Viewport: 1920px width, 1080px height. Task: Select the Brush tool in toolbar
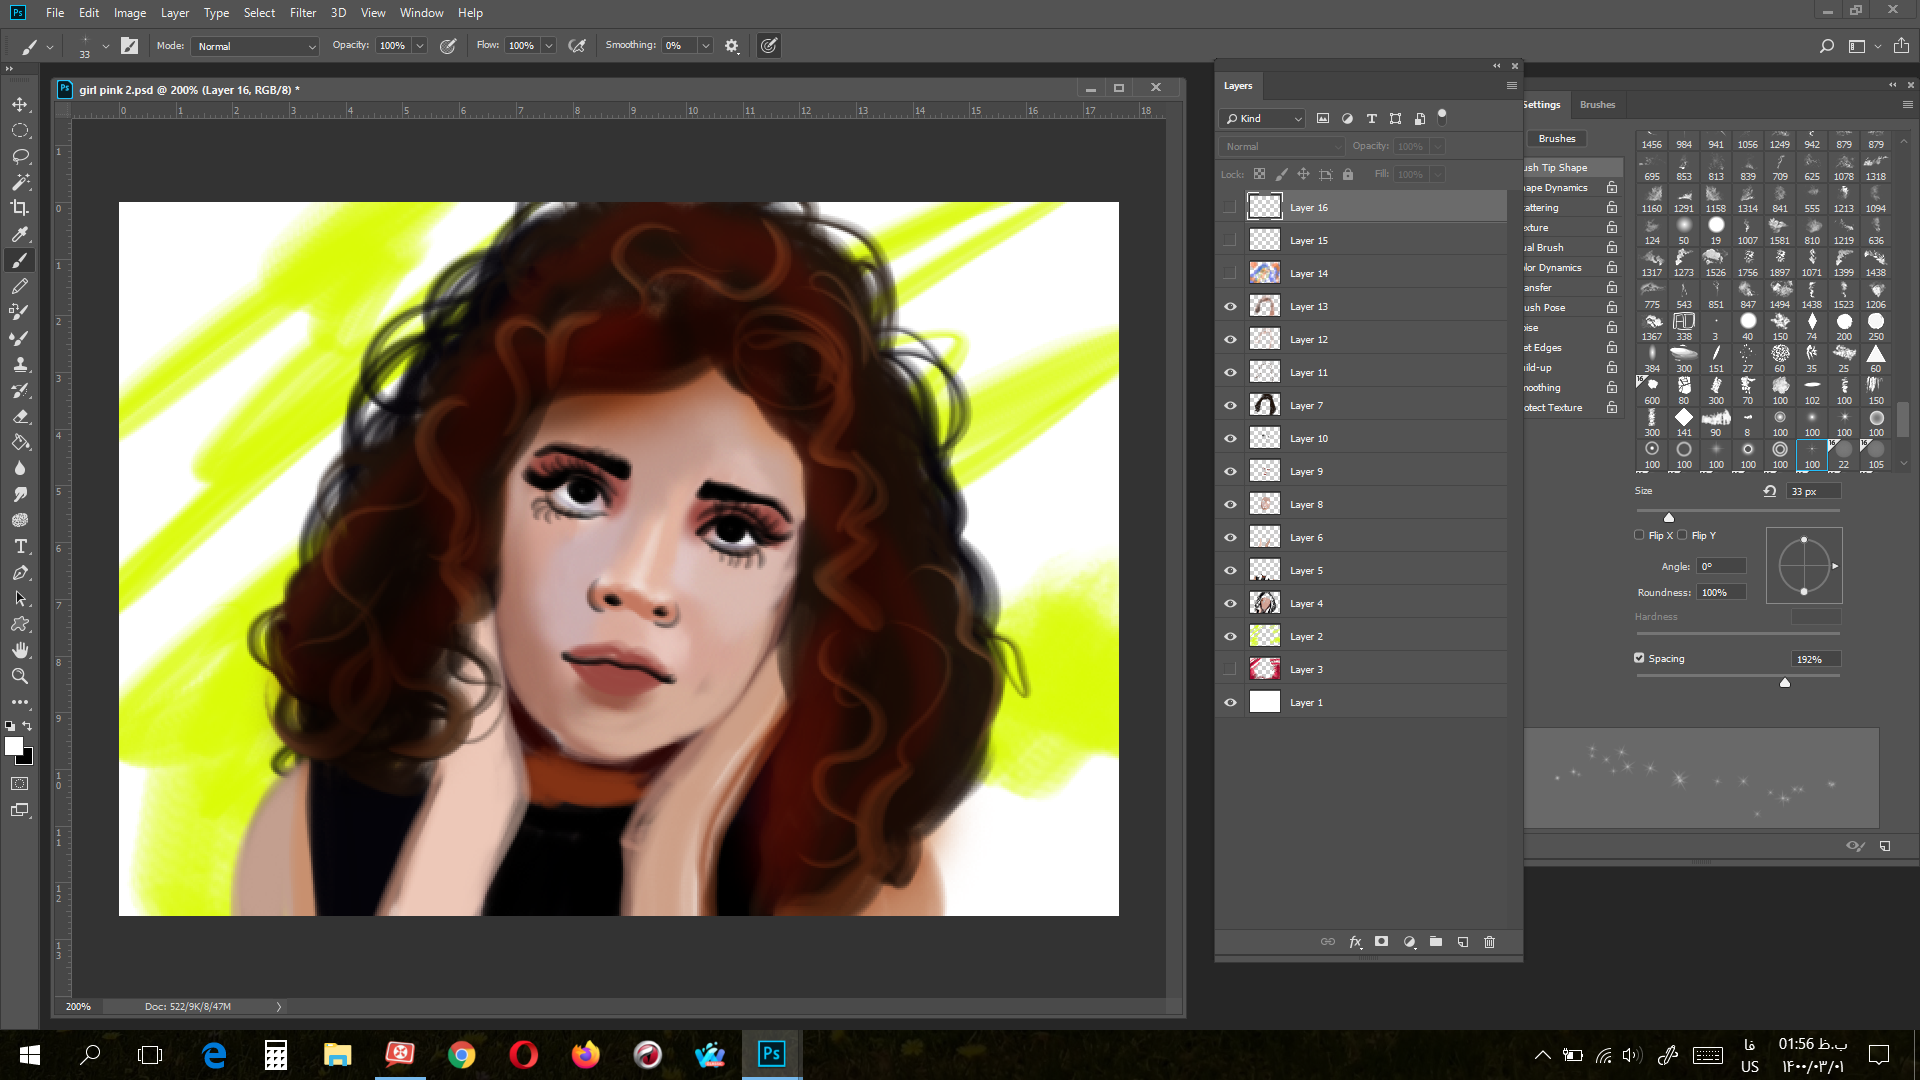pyautogui.click(x=20, y=260)
